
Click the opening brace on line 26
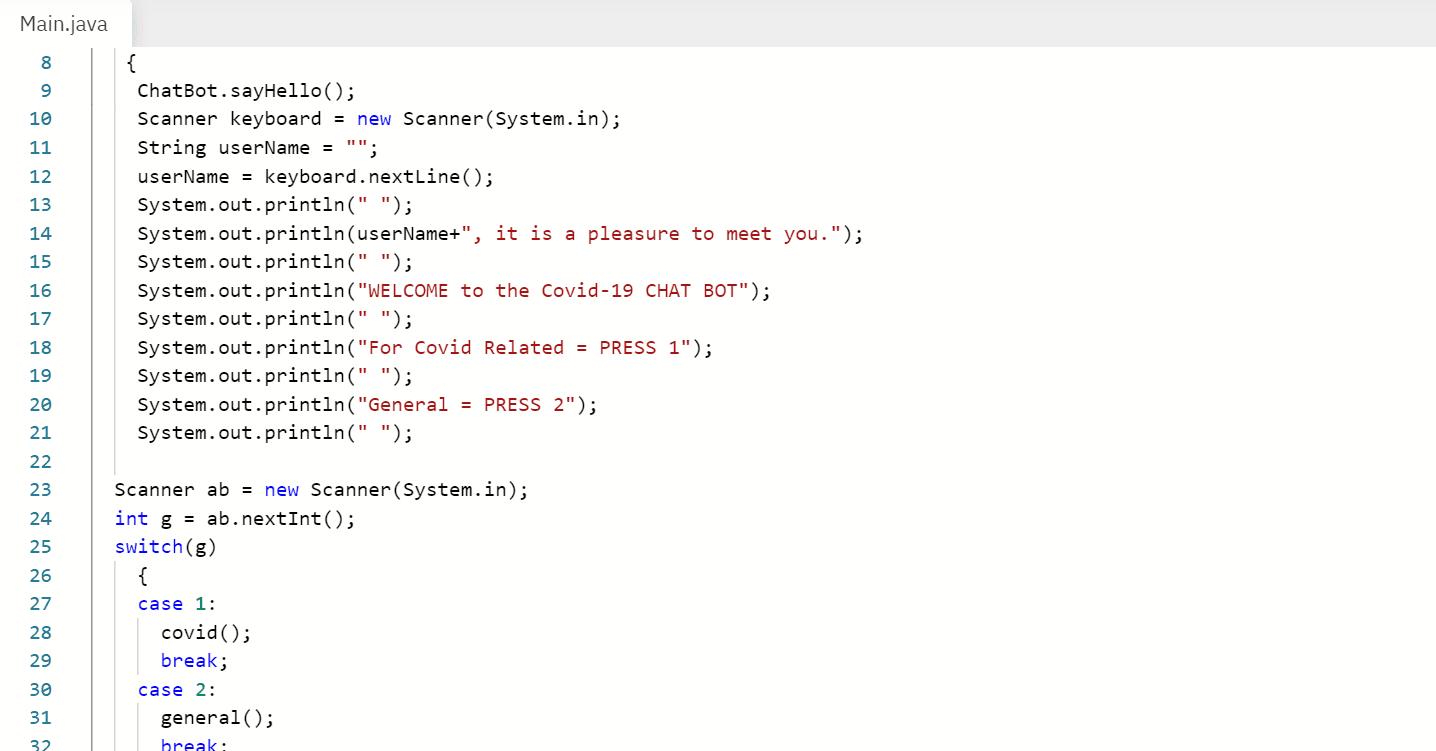pyautogui.click(x=143, y=576)
